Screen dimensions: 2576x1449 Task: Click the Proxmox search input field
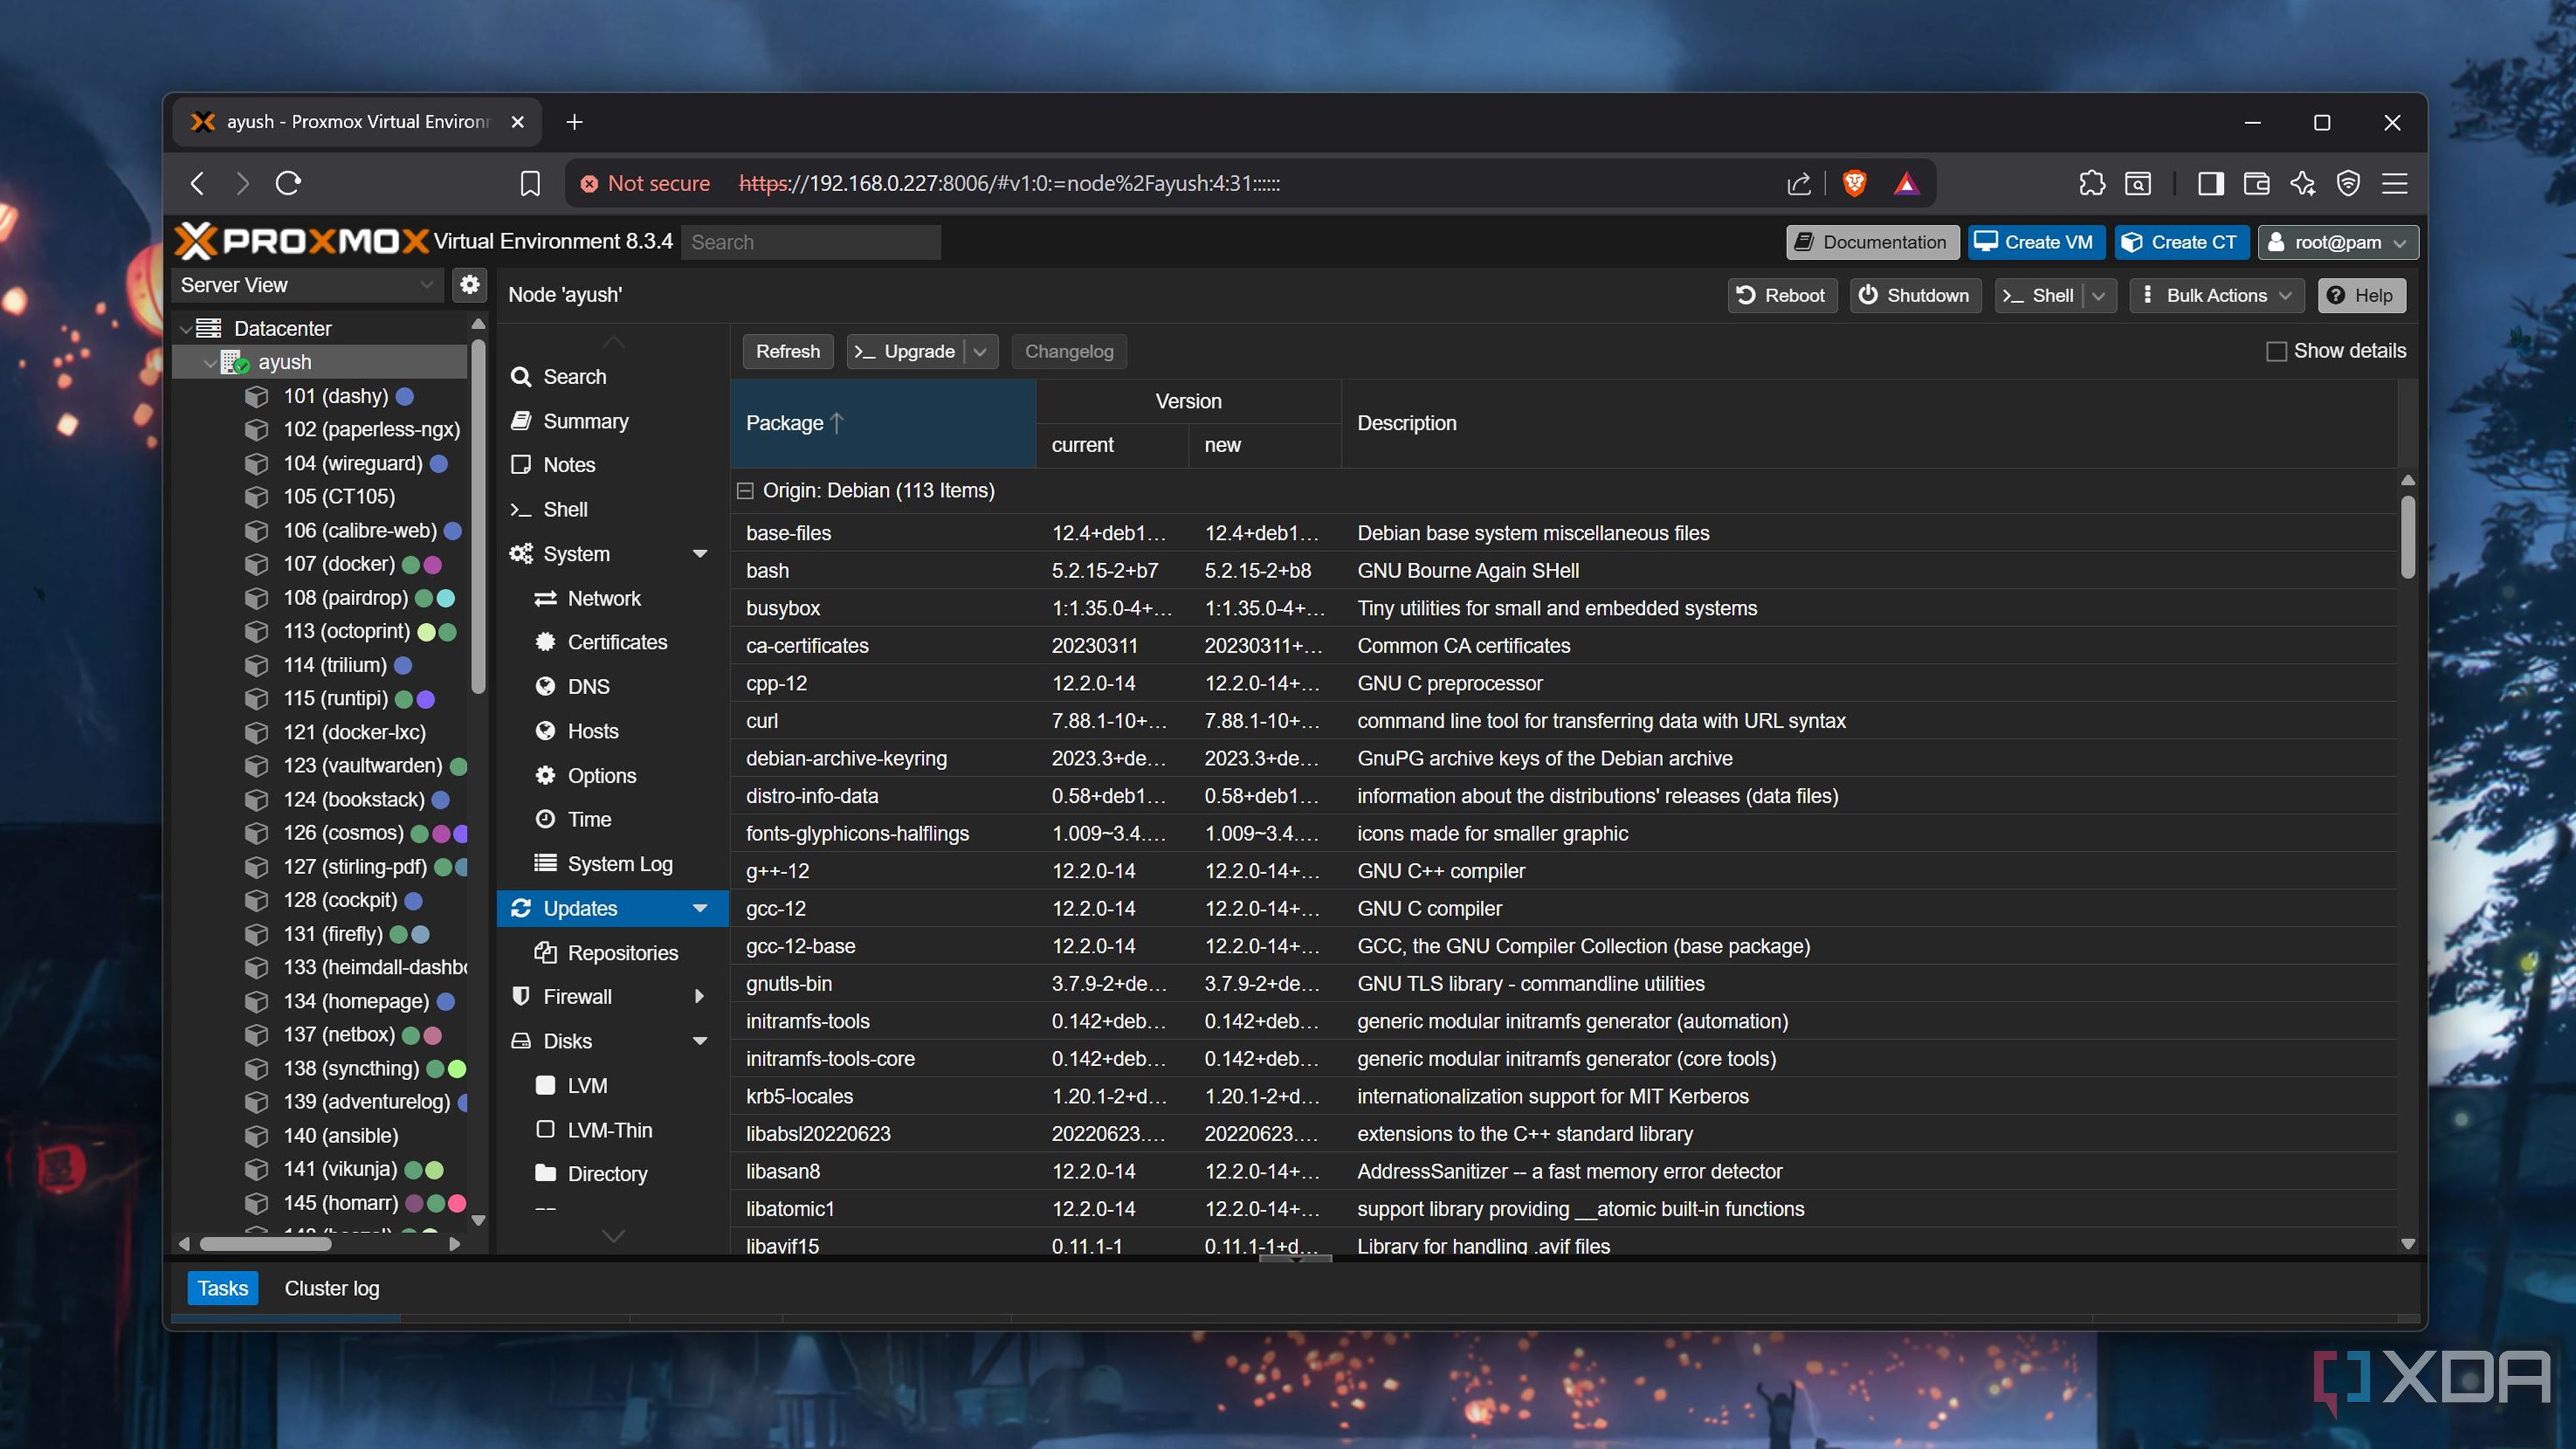[810, 242]
